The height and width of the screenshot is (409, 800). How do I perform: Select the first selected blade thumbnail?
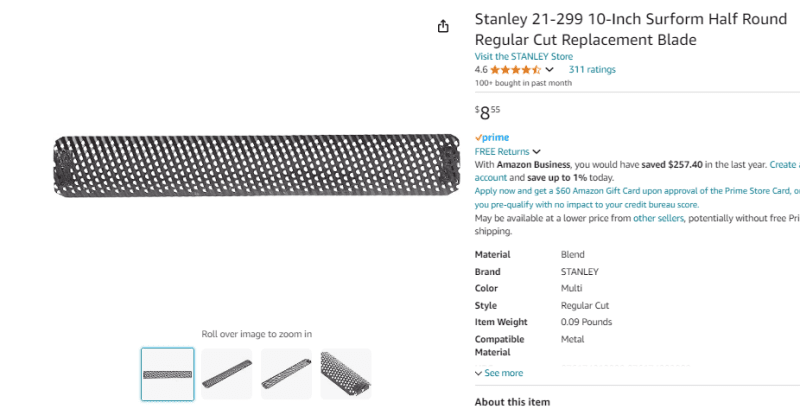pos(167,374)
